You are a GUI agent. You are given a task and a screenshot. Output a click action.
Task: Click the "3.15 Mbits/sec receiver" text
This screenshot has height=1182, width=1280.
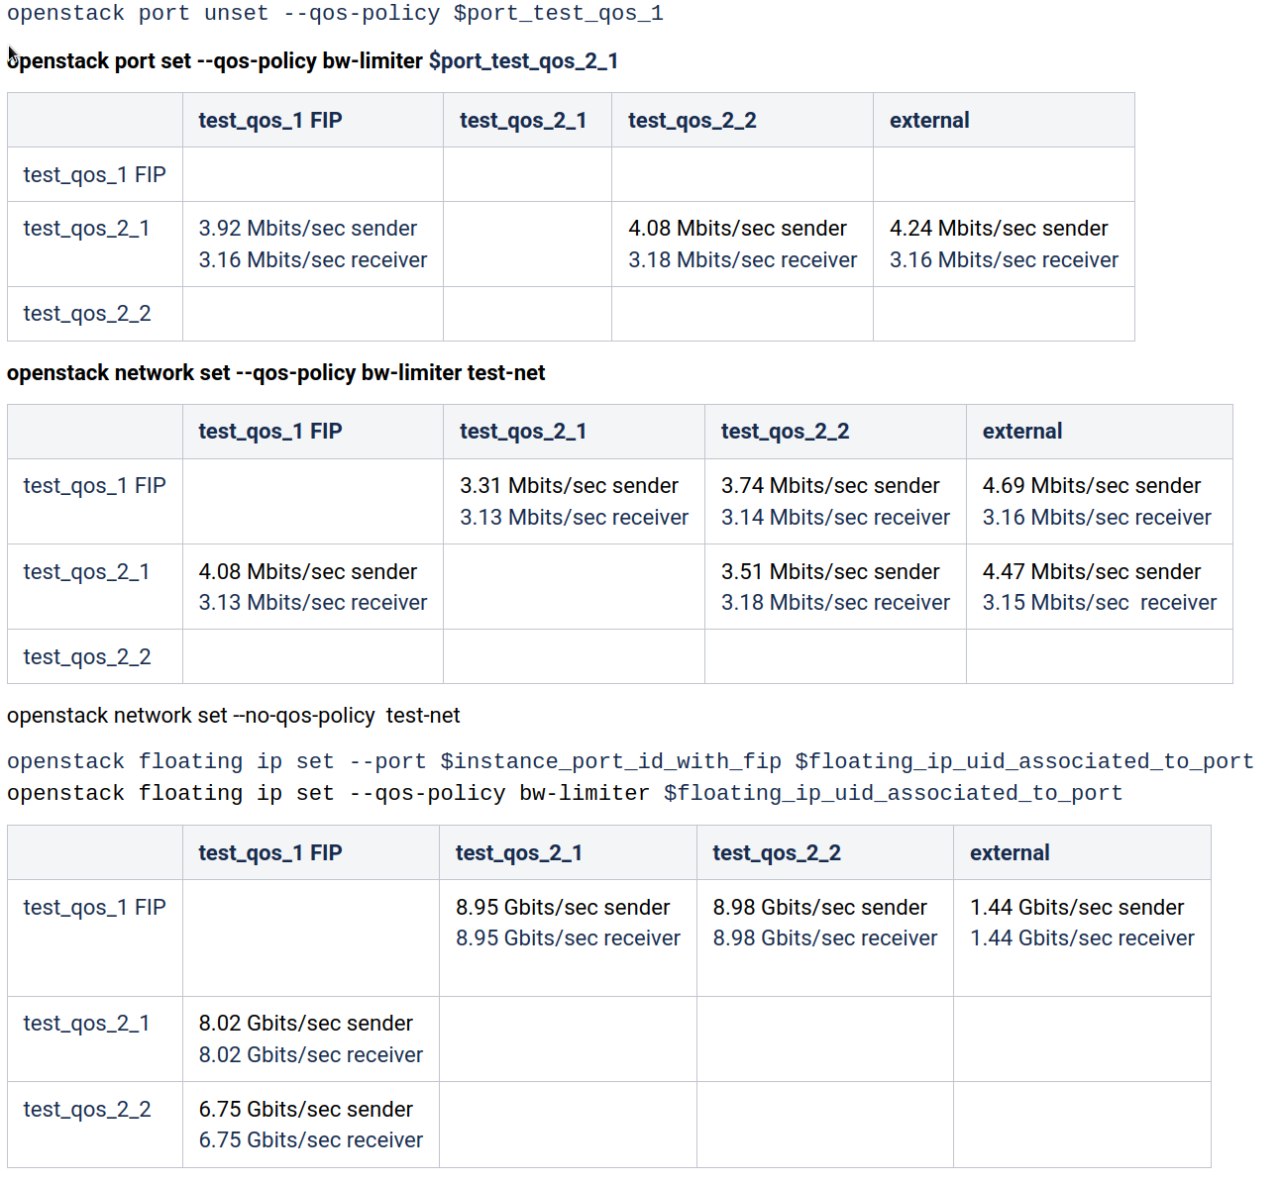click(1099, 603)
